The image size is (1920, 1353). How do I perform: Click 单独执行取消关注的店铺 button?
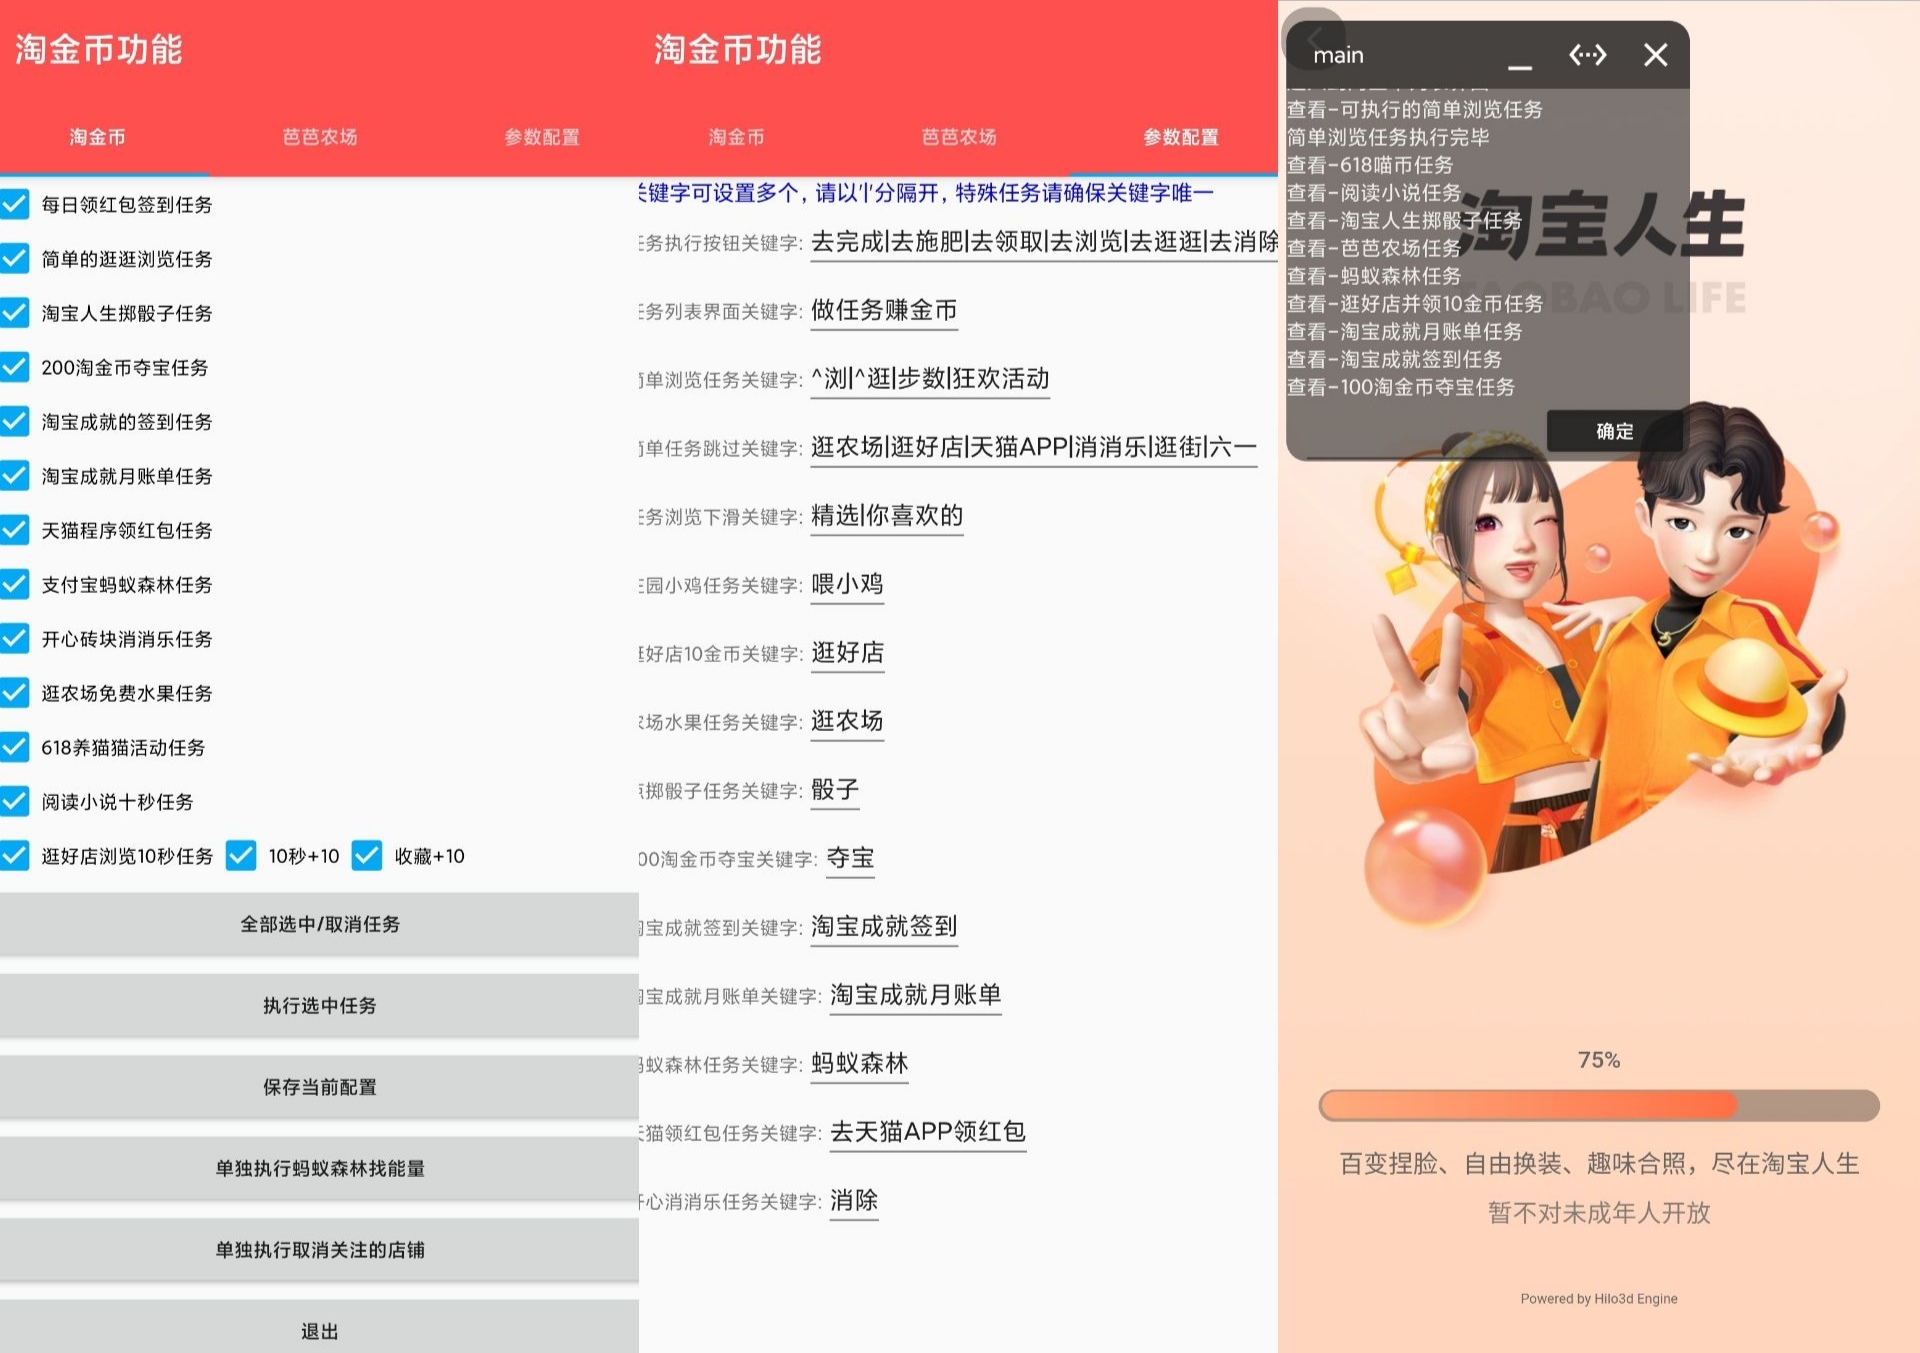click(x=319, y=1250)
